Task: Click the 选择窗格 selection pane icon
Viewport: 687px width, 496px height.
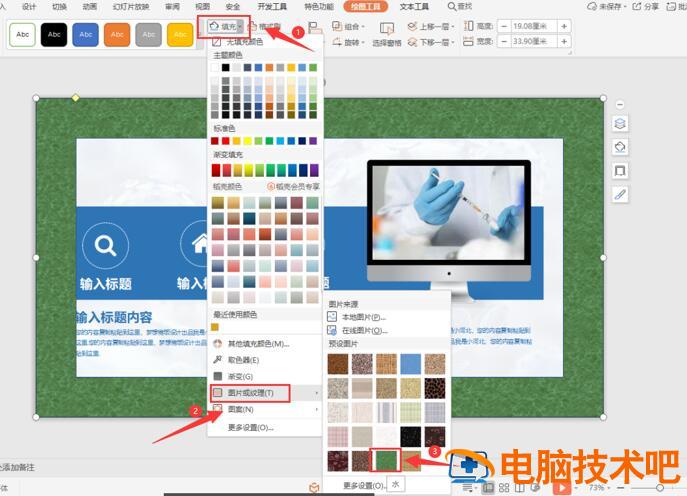Action: tap(386, 28)
